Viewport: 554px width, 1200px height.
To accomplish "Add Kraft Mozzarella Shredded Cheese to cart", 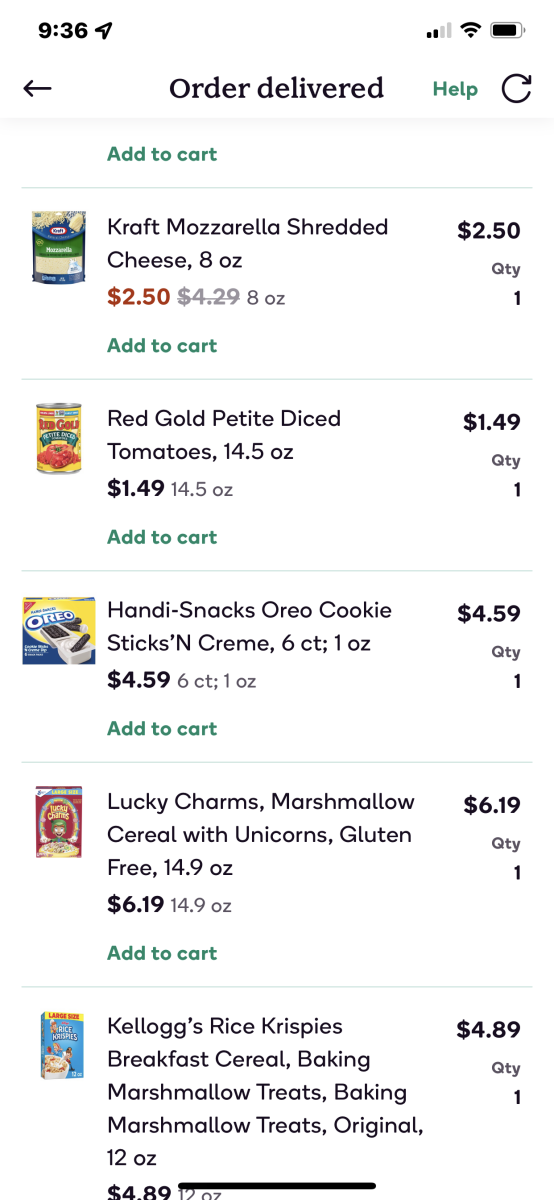I will [x=162, y=346].
